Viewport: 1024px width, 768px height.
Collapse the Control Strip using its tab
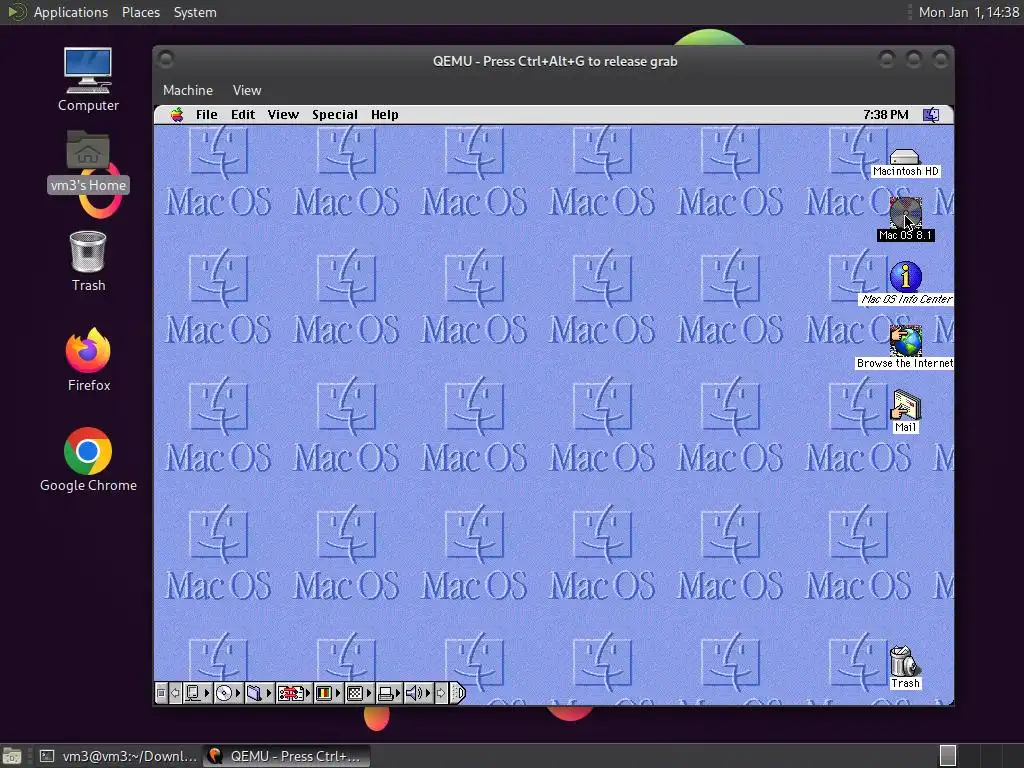[x=458, y=693]
